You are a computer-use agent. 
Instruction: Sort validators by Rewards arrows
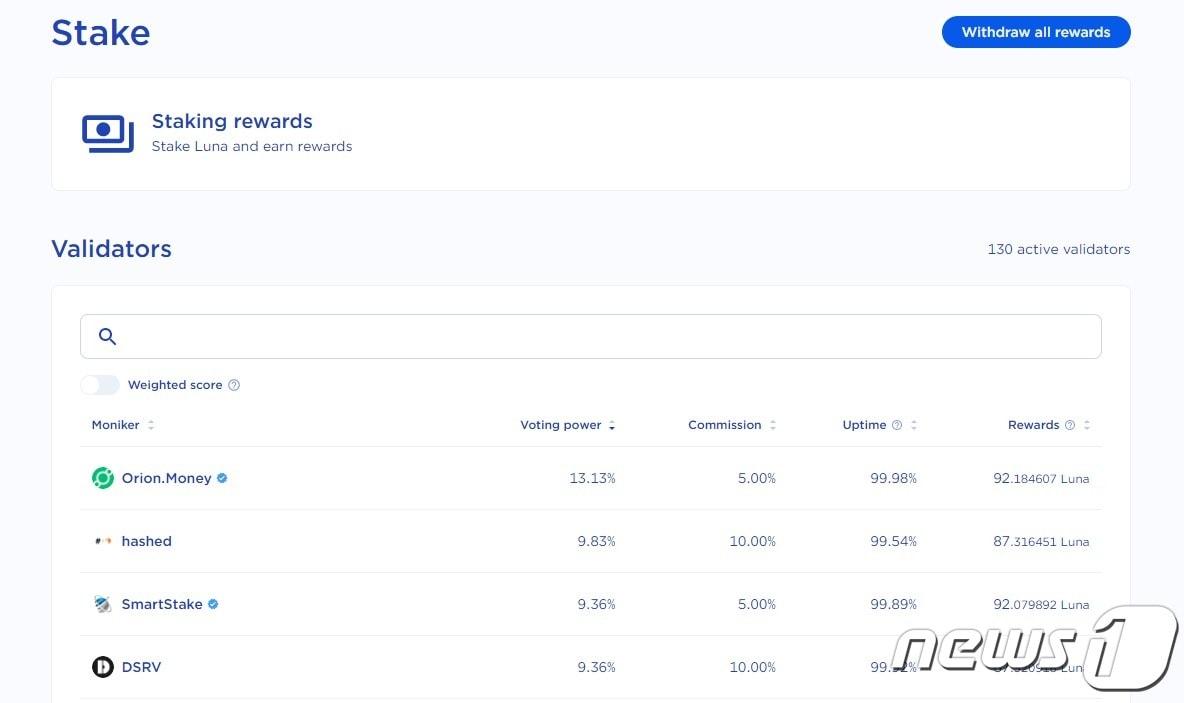click(1087, 425)
